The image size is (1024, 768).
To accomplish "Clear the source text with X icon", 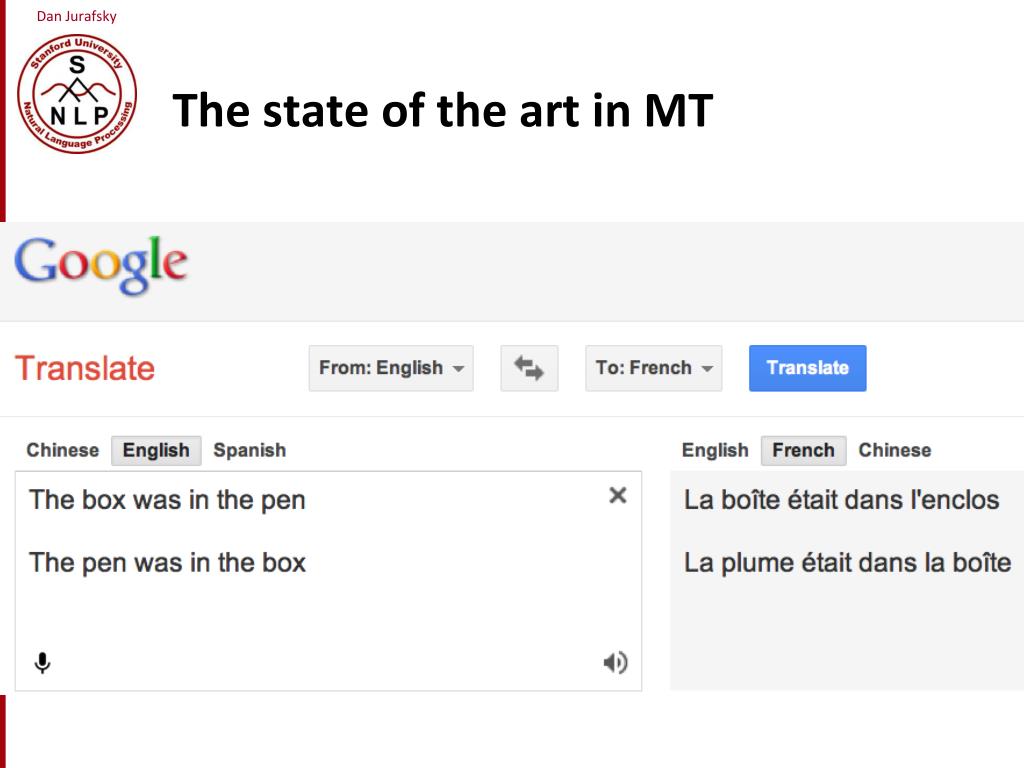I will click(x=618, y=496).
